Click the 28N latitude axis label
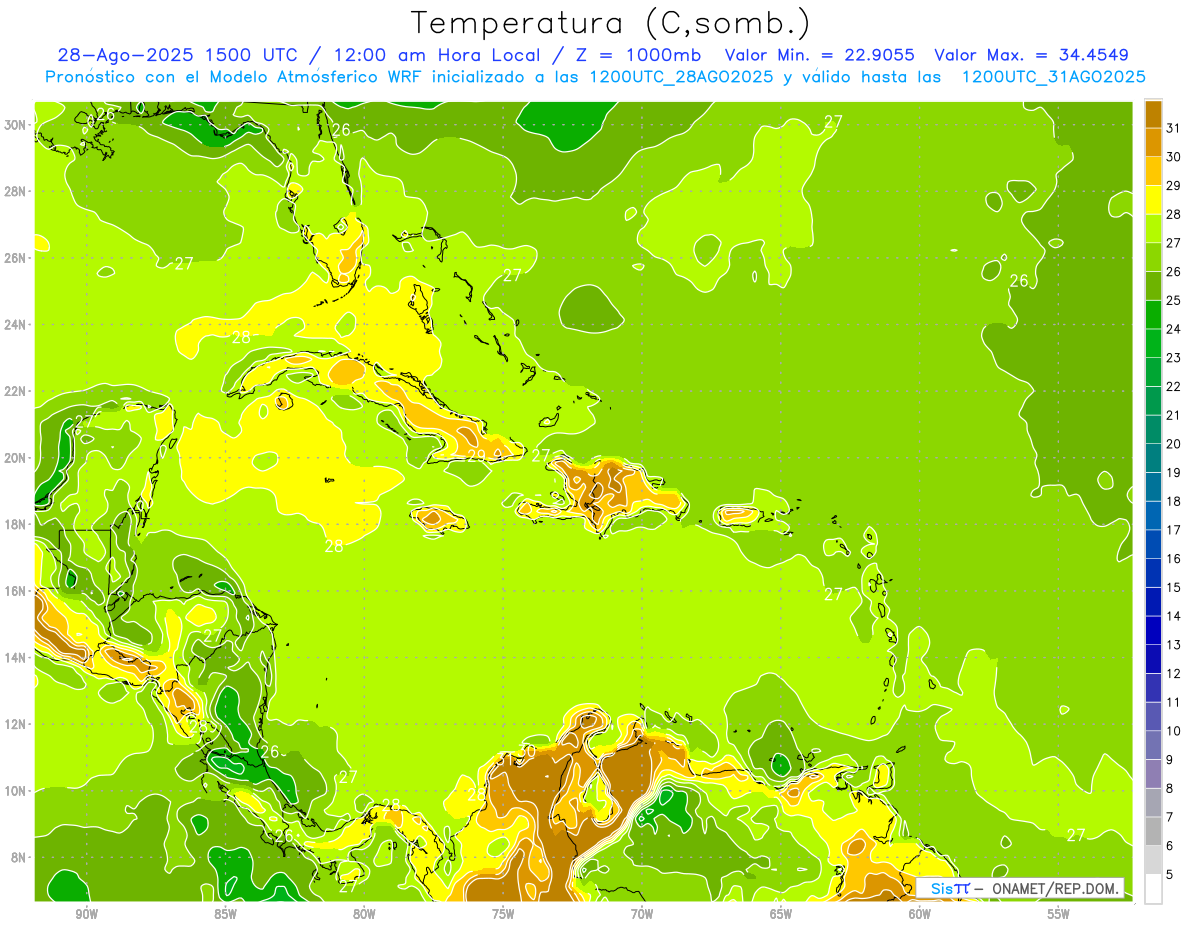This screenshot has width=1200, height=927. tap(16, 191)
